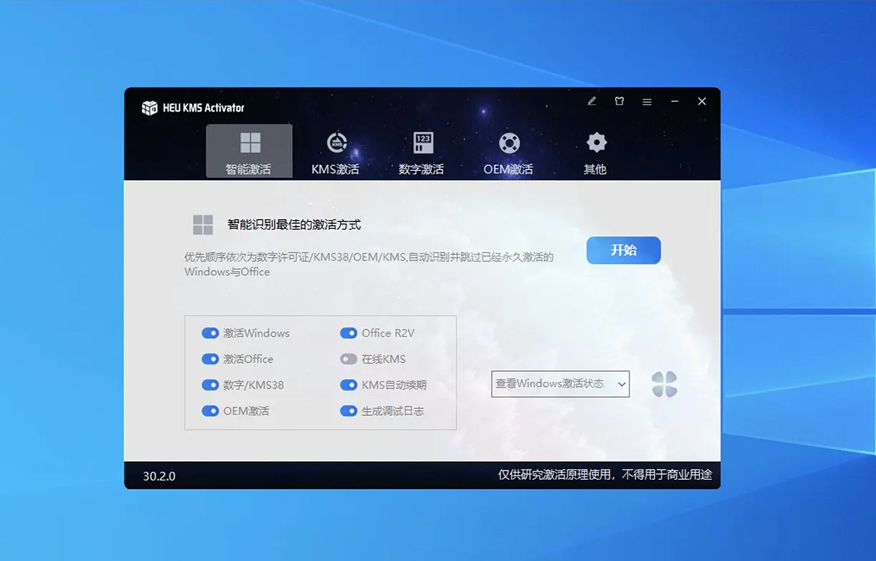Open the pencil edit icon in title bar
Image resolution: width=876 pixels, height=561 pixels.
click(592, 101)
